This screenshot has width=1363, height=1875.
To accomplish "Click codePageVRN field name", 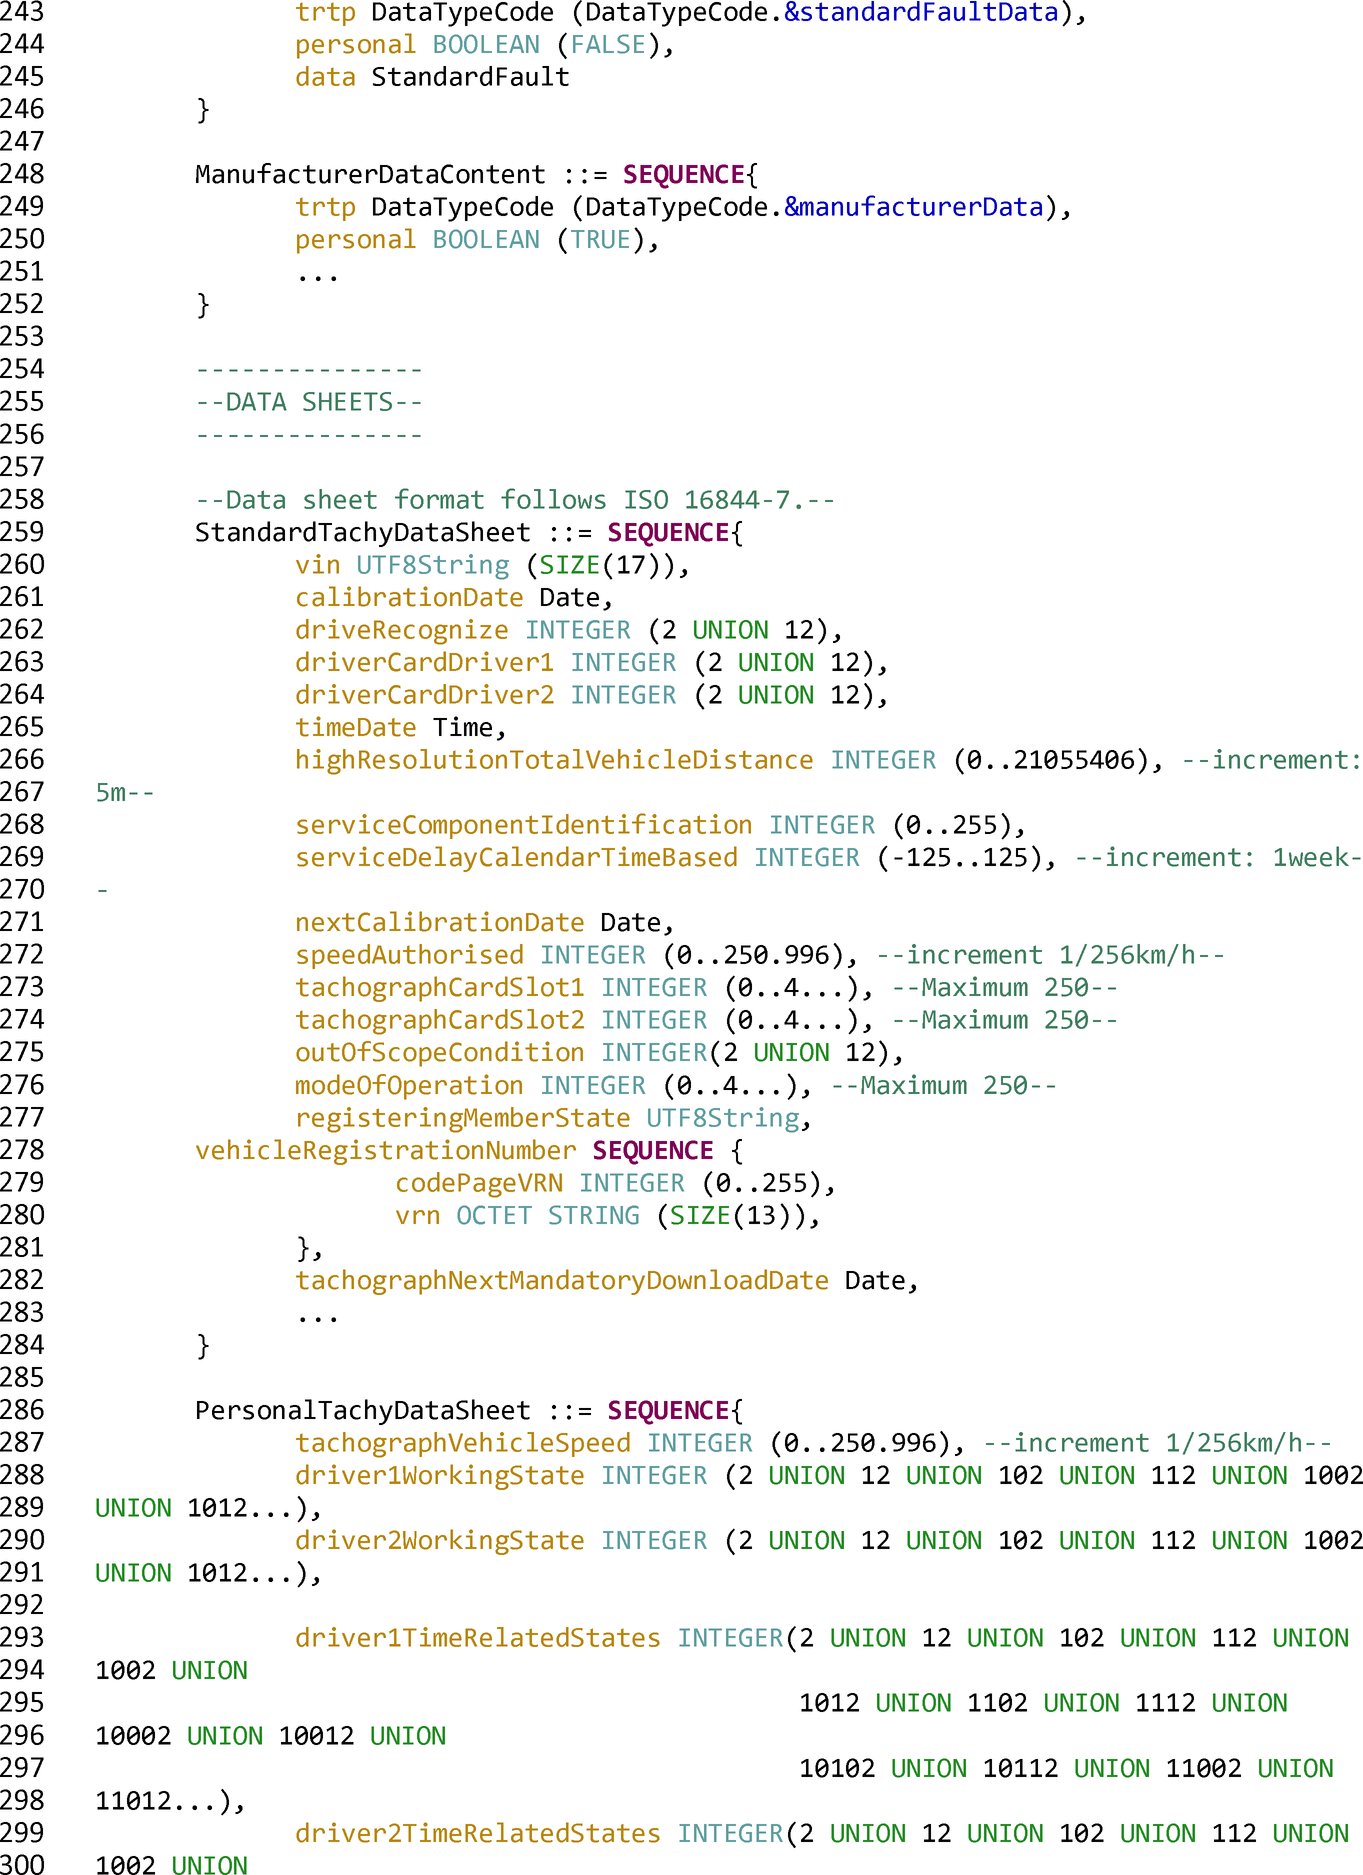I will click(479, 1183).
